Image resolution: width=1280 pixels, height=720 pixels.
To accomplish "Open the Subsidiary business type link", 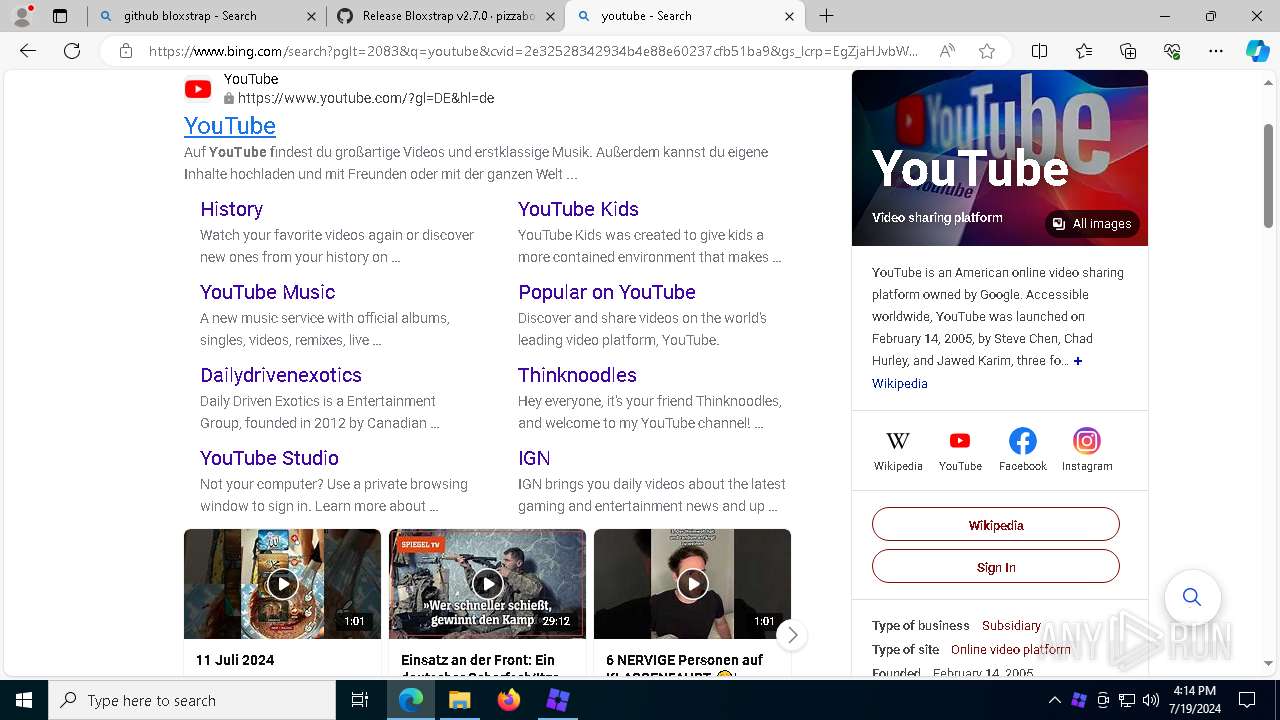I will [1011, 626].
